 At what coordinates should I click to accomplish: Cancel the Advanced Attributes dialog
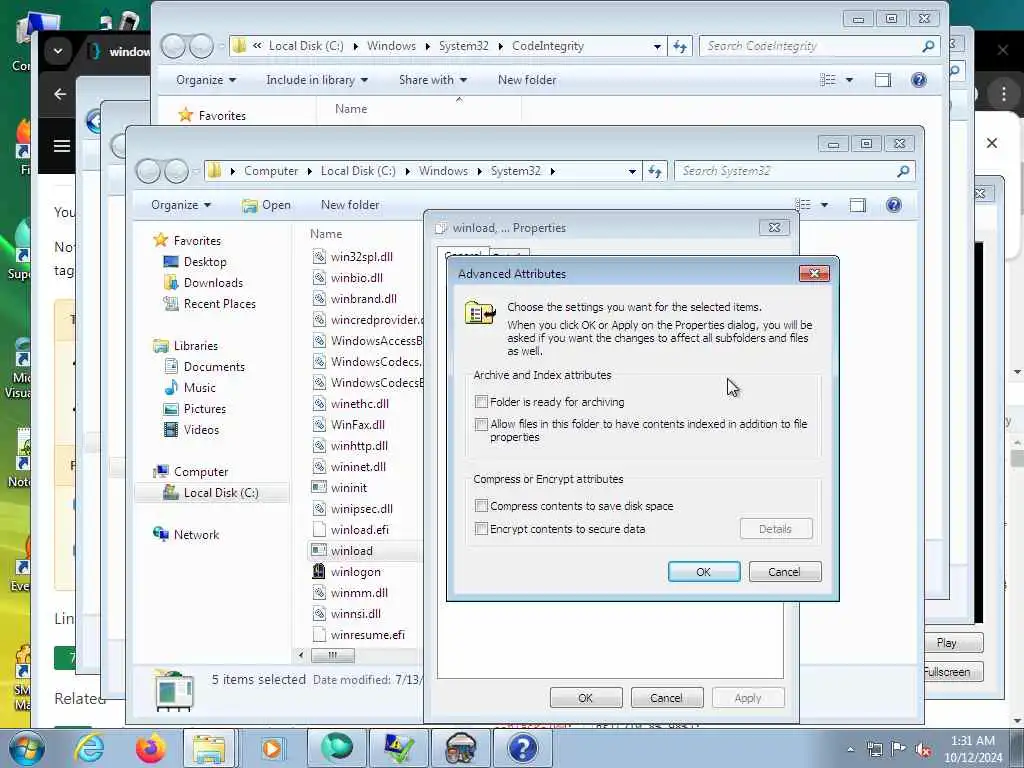[x=784, y=572]
